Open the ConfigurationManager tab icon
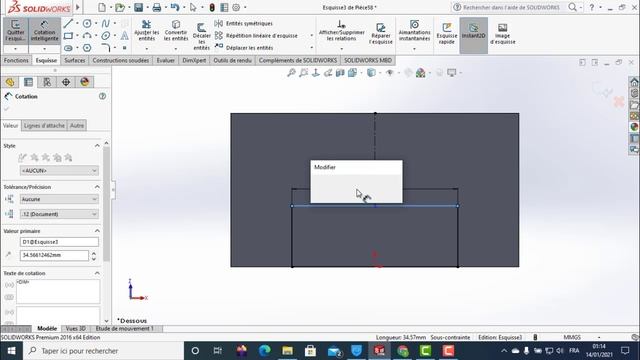 click(x=47, y=82)
